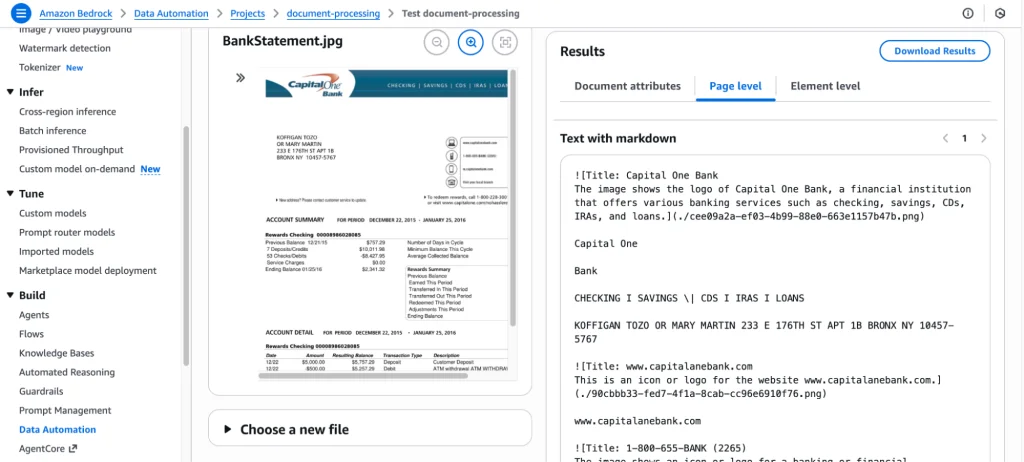The height and width of the screenshot is (462, 1024).
Task: Click the sidebar vertical scrollbar
Action: coord(185,245)
